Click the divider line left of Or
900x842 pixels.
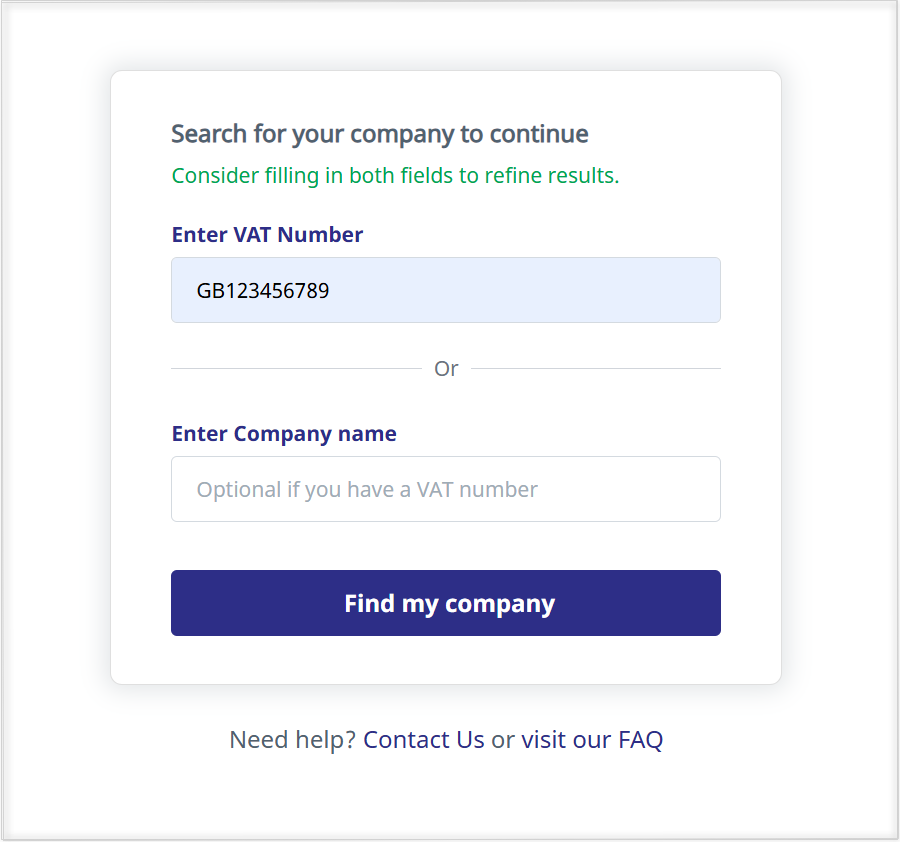[x=295, y=369]
